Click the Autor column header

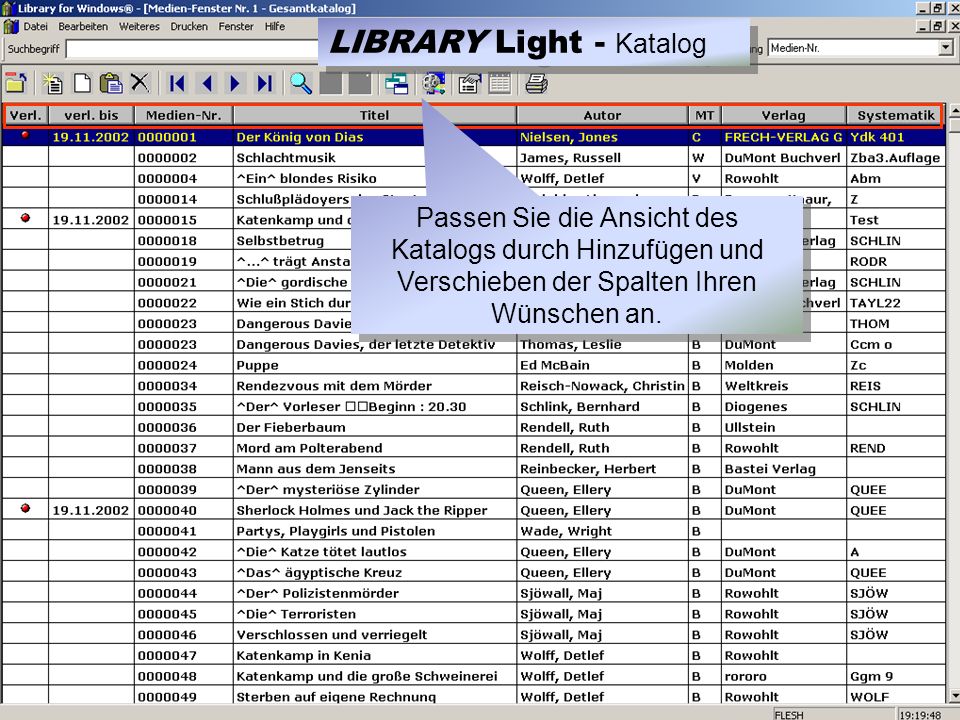pos(602,115)
